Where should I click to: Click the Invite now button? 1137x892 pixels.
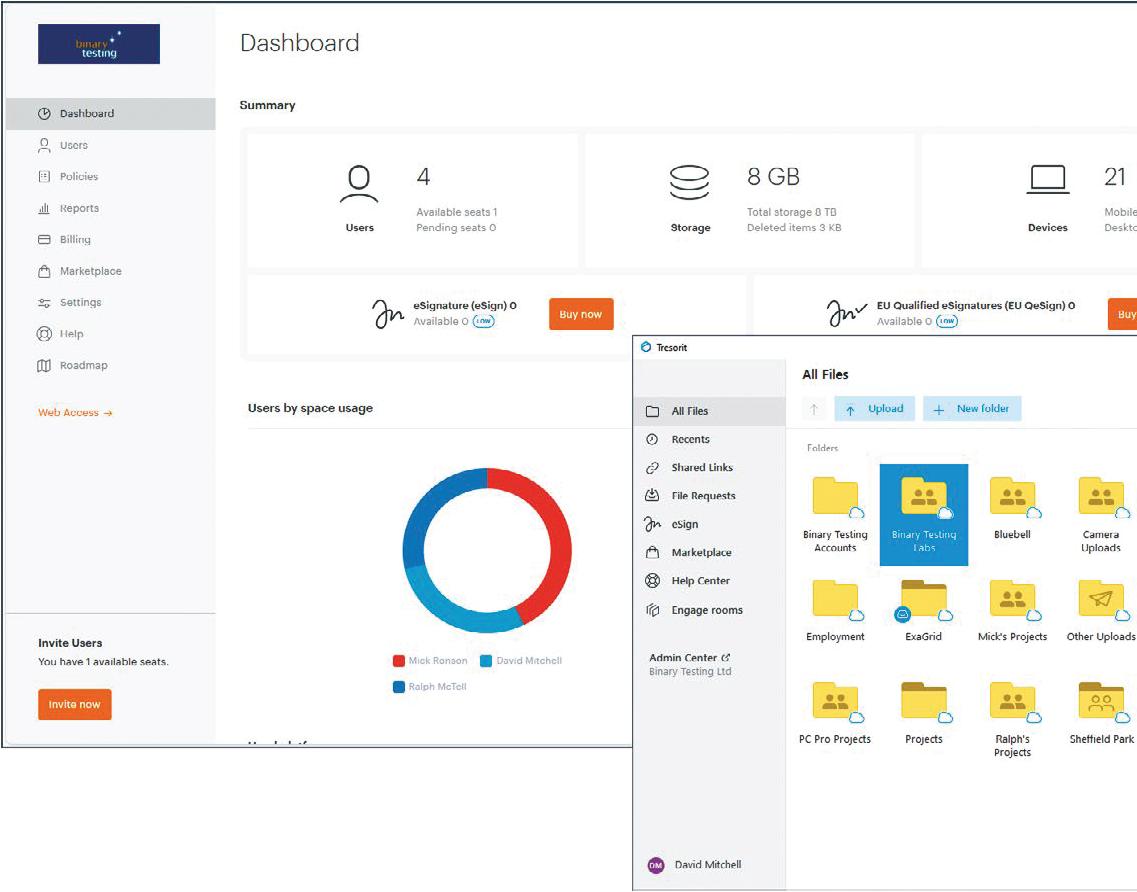(75, 704)
